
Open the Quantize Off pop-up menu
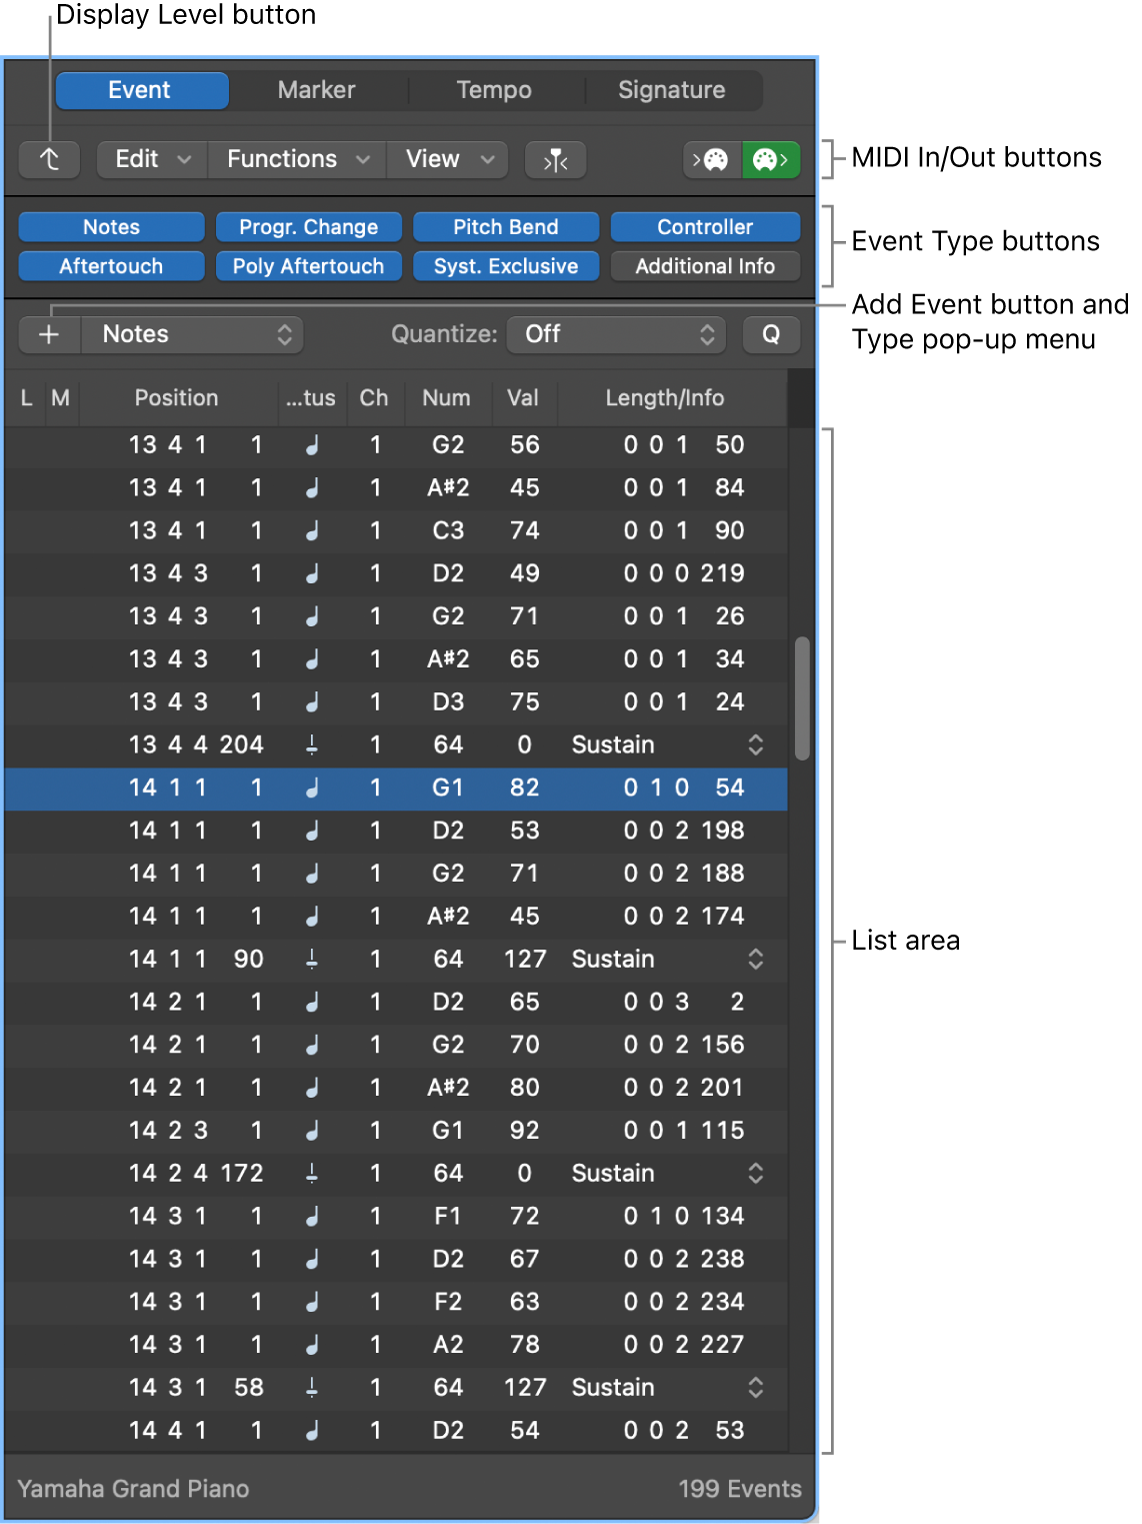tap(619, 335)
